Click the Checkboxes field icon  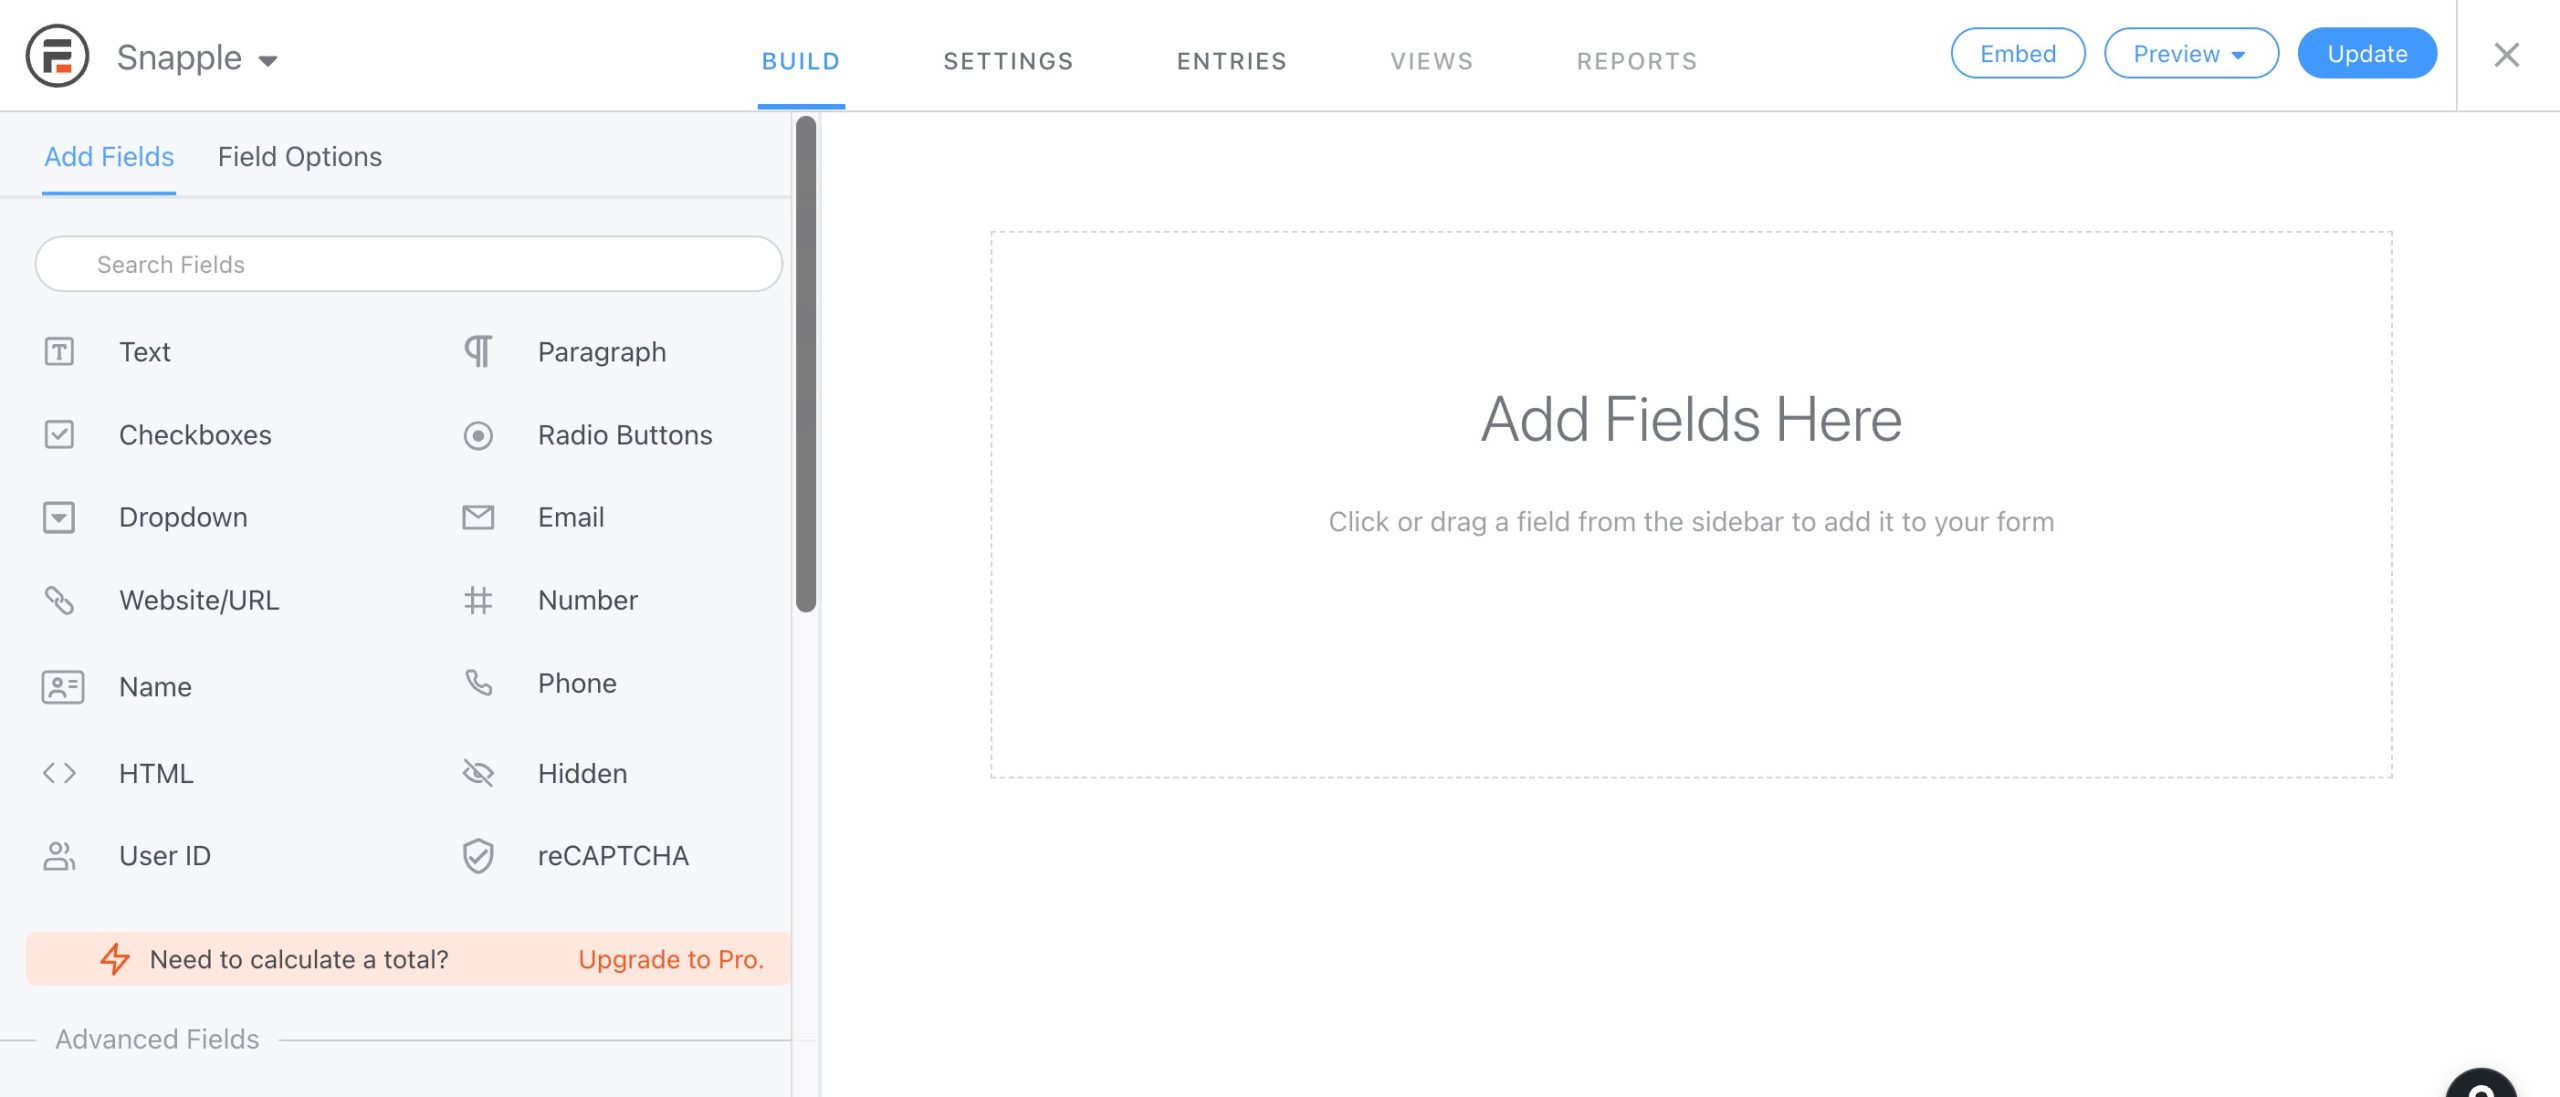pyautogui.click(x=60, y=433)
